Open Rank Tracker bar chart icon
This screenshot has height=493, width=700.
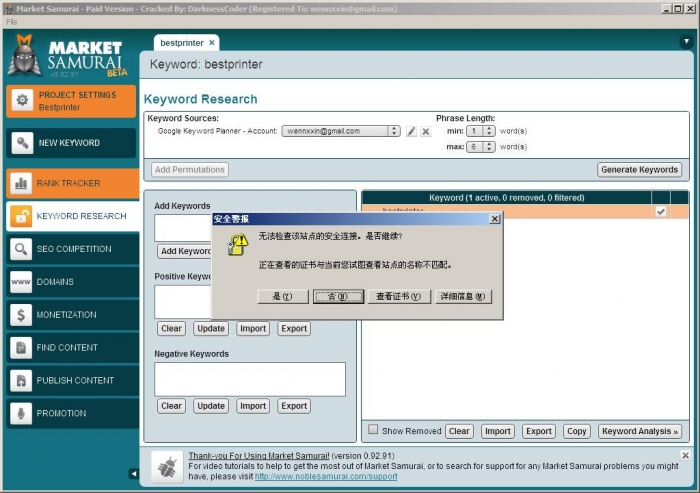point(21,183)
